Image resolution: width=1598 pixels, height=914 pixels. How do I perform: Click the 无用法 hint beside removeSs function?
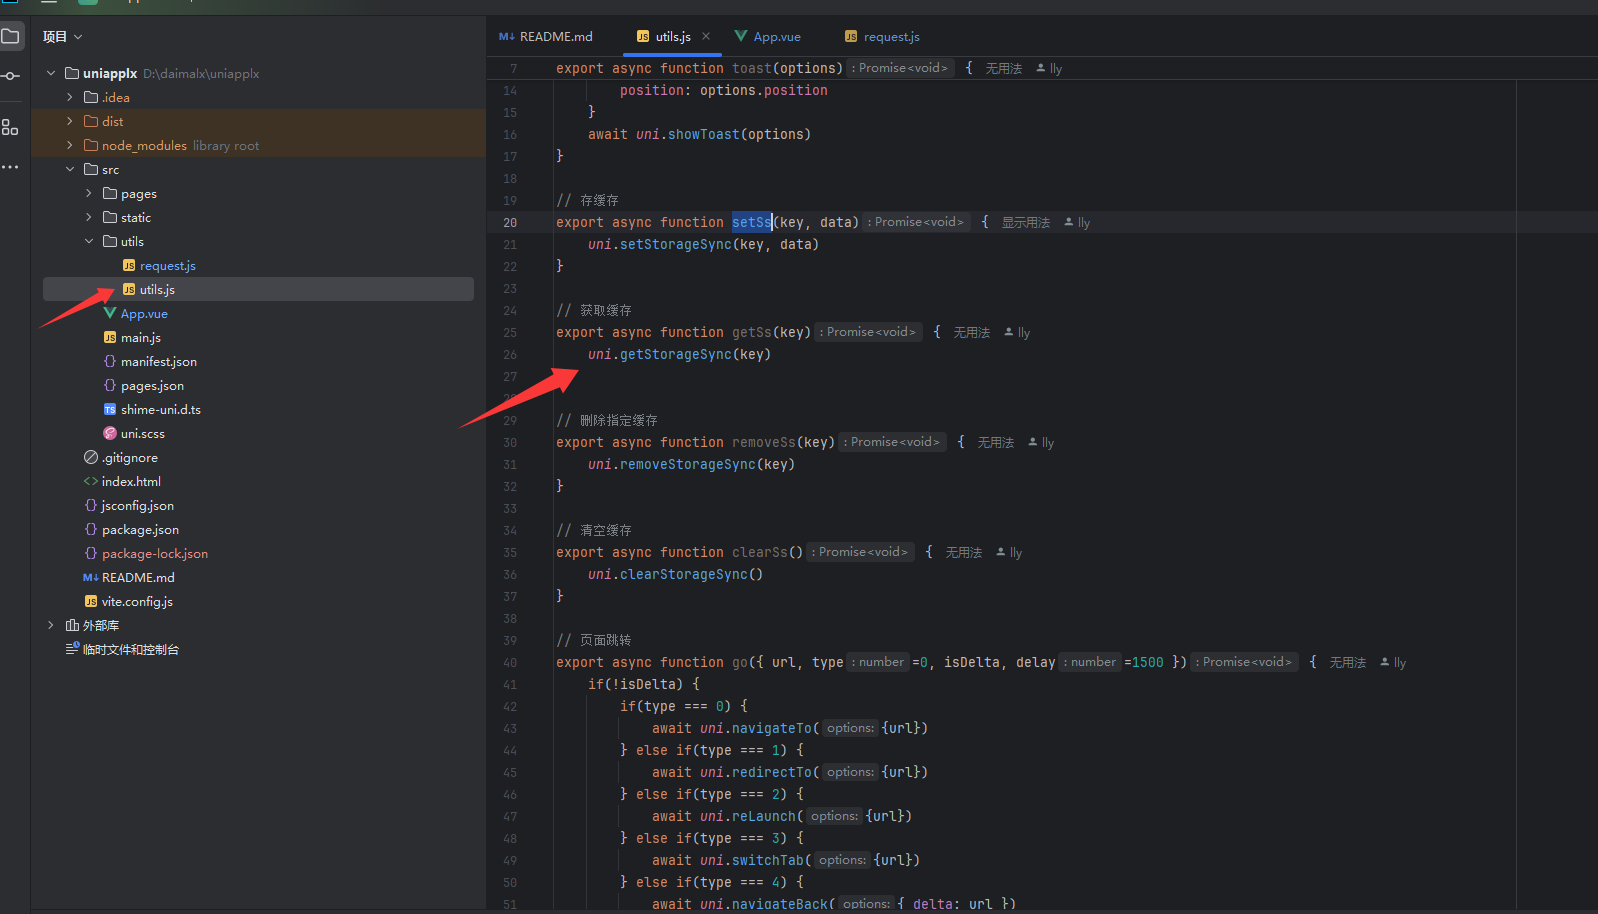[x=995, y=442]
